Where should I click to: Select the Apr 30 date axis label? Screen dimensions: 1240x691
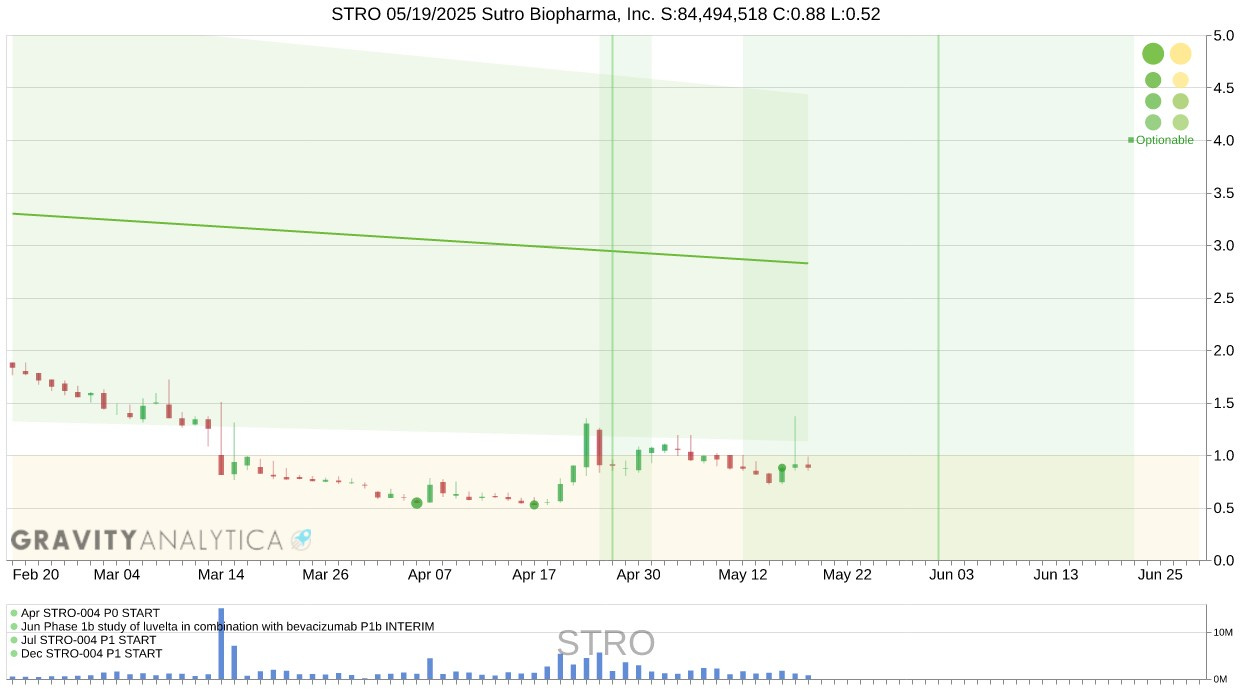638,575
